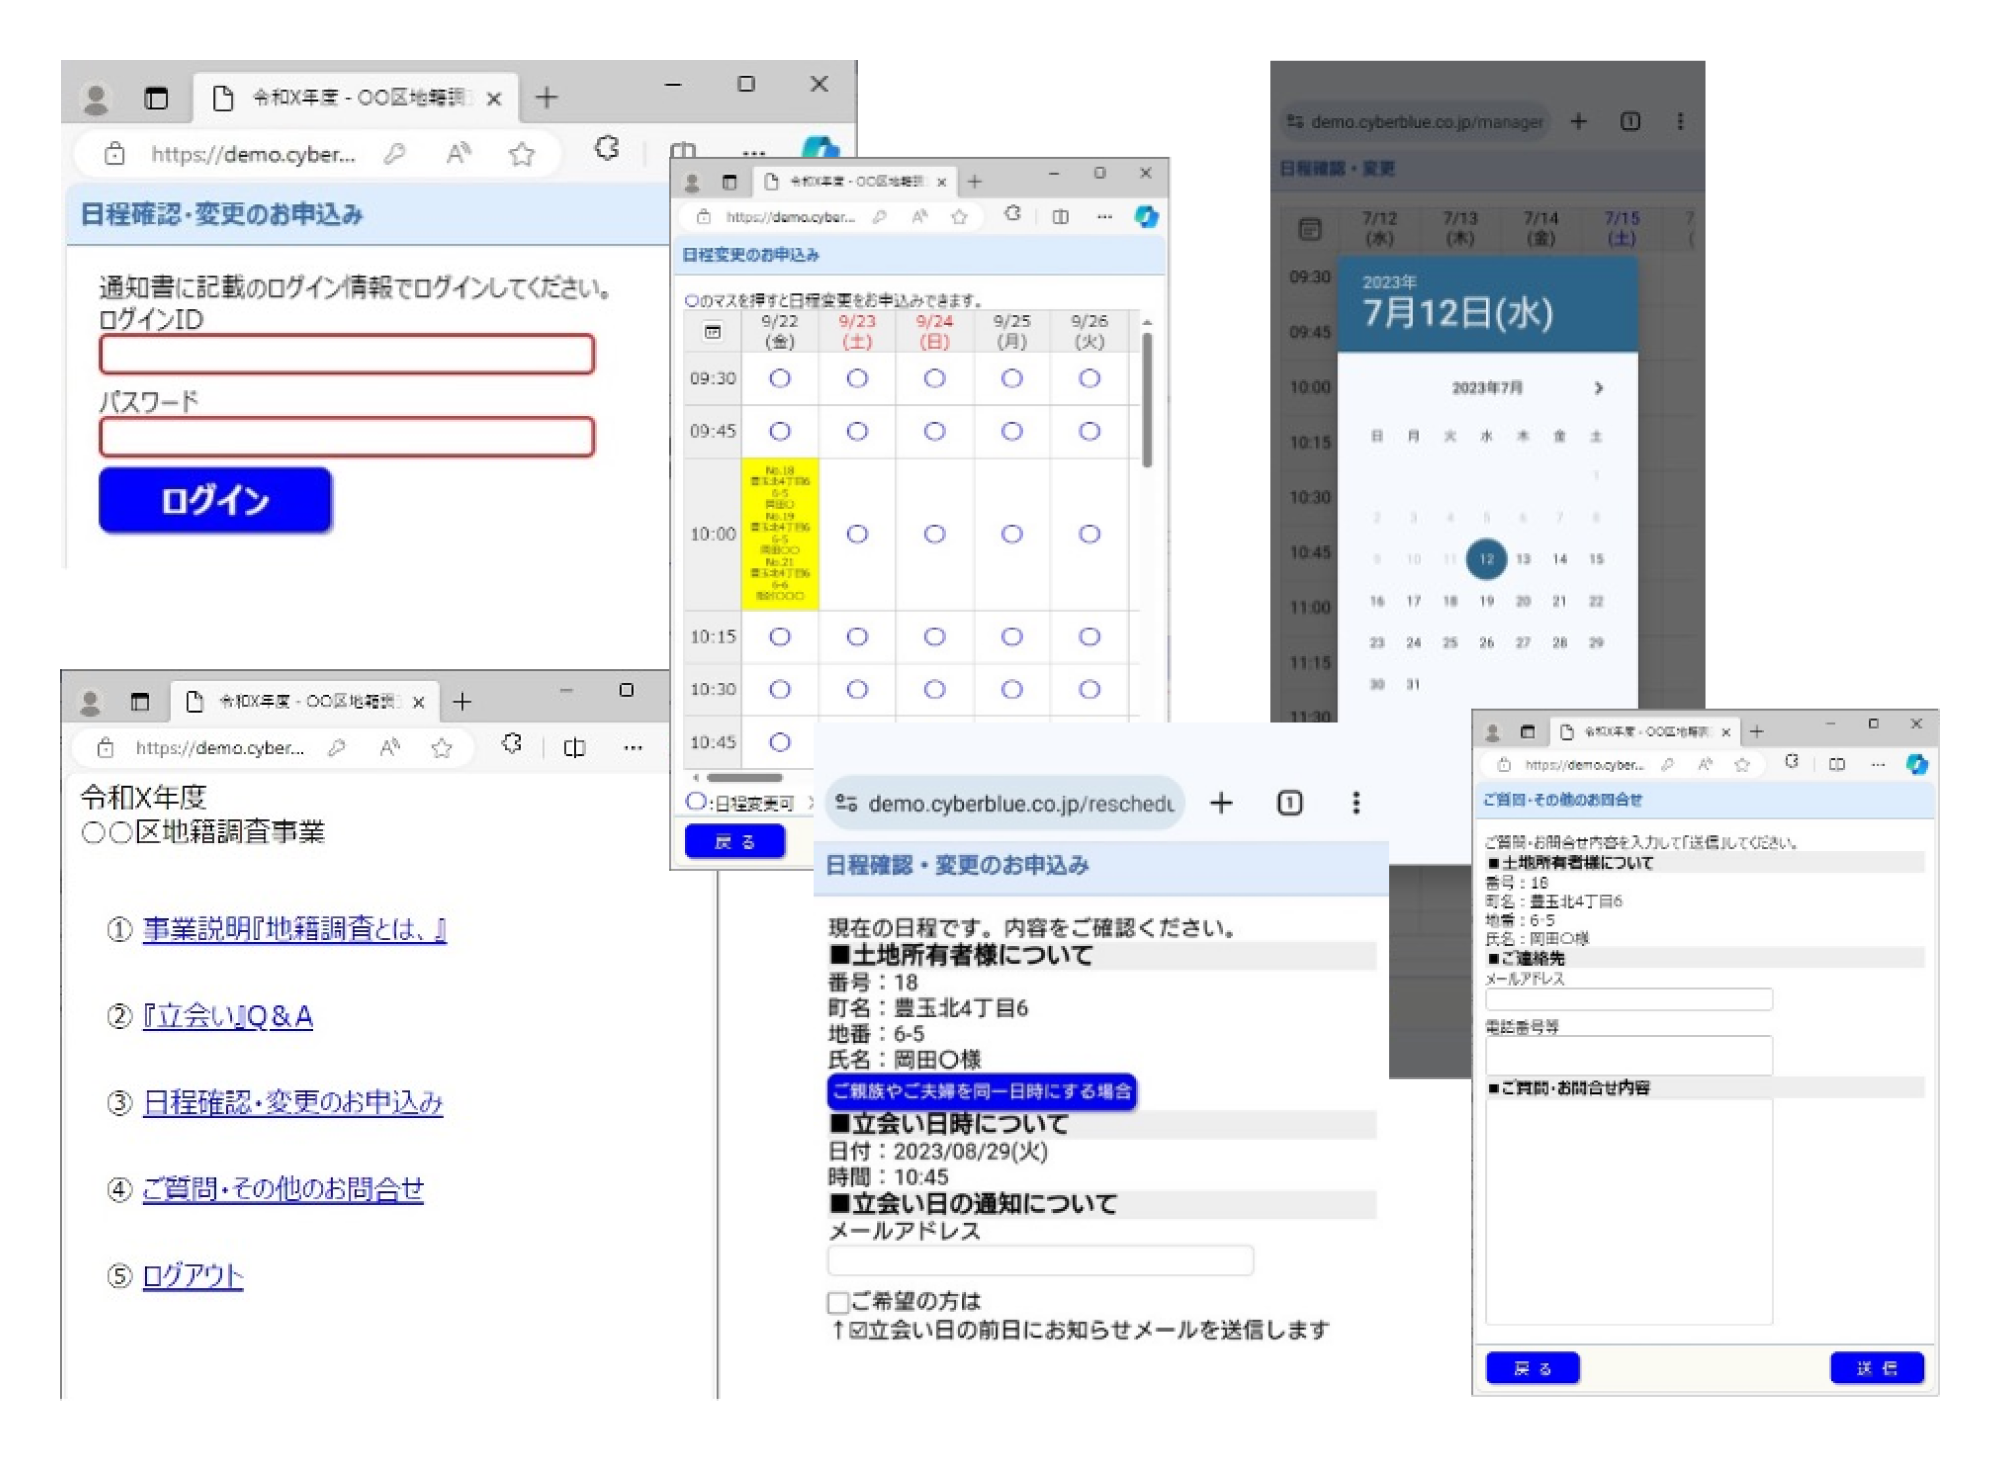Viewport: 2000px width, 1461px height.
Task: Select day 28 in July calendar
Action: click(x=1559, y=642)
